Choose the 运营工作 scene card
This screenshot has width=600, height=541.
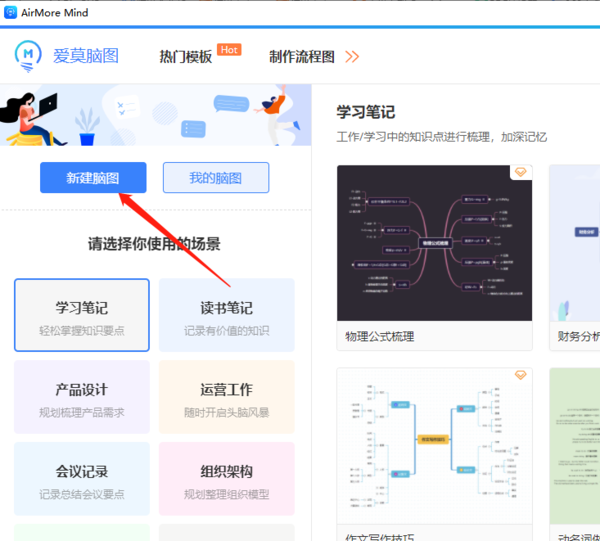pyautogui.click(x=226, y=397)
